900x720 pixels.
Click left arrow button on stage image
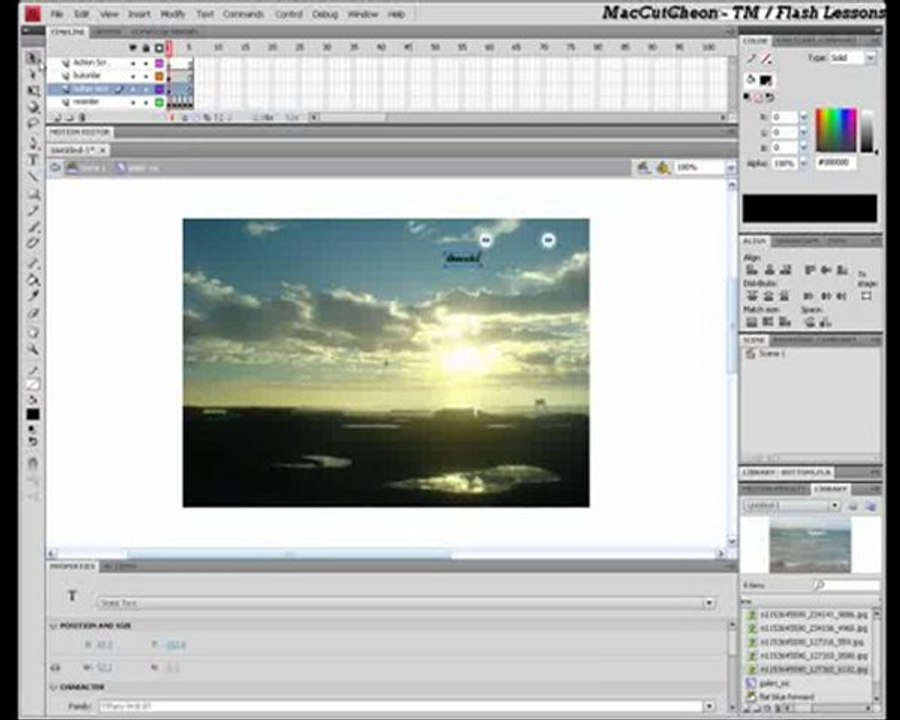486,240
